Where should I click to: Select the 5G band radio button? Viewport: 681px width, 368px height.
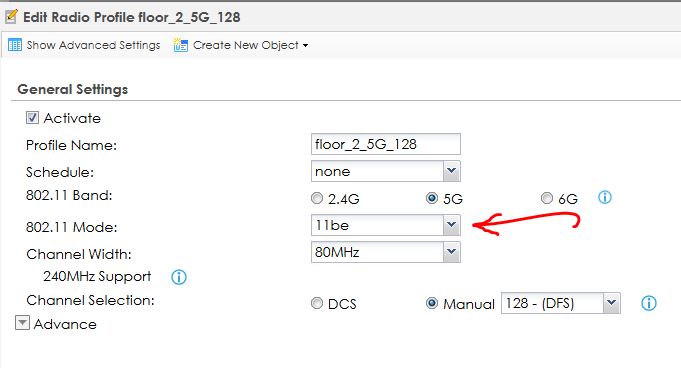tap(432, 198)
